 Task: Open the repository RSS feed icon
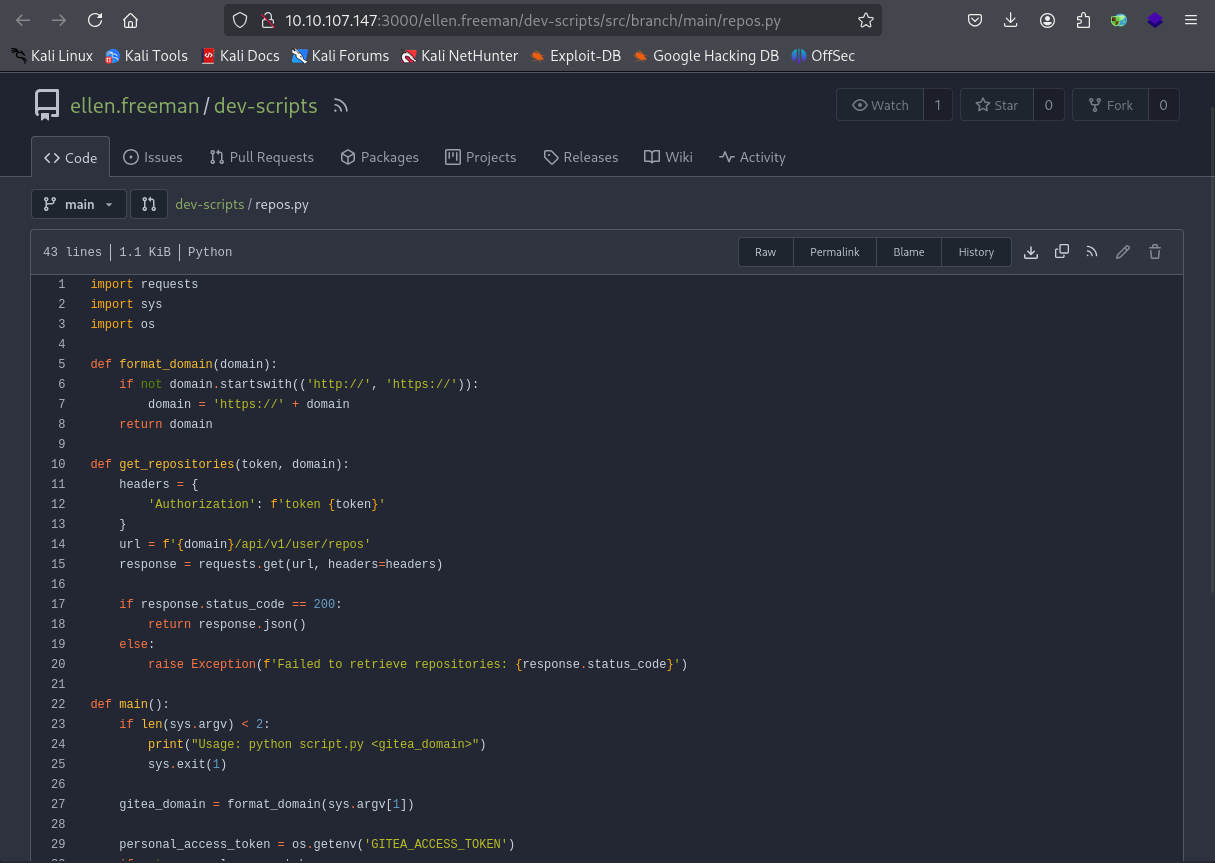(341, 105)
